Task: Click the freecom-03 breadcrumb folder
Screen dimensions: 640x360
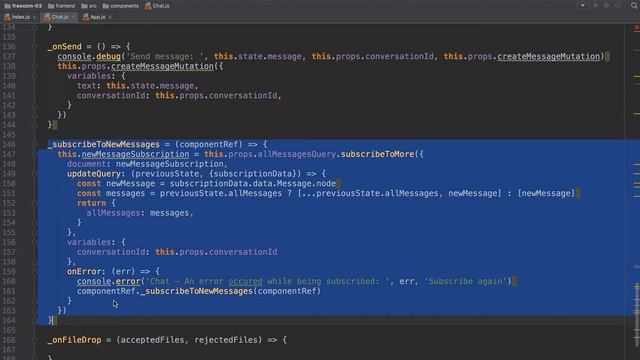Action: [x=23, y=6]
